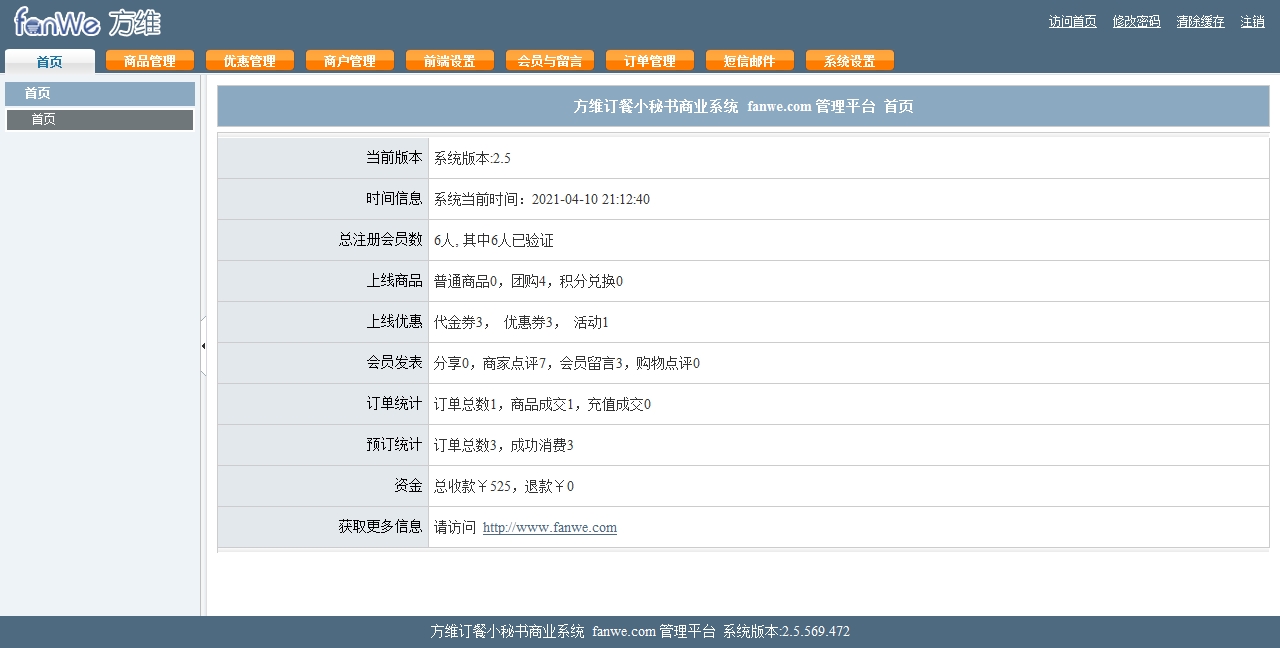Visit the http://www.fanwe.com link
This screenshot has height=648, width=1280.
[550, 527]
